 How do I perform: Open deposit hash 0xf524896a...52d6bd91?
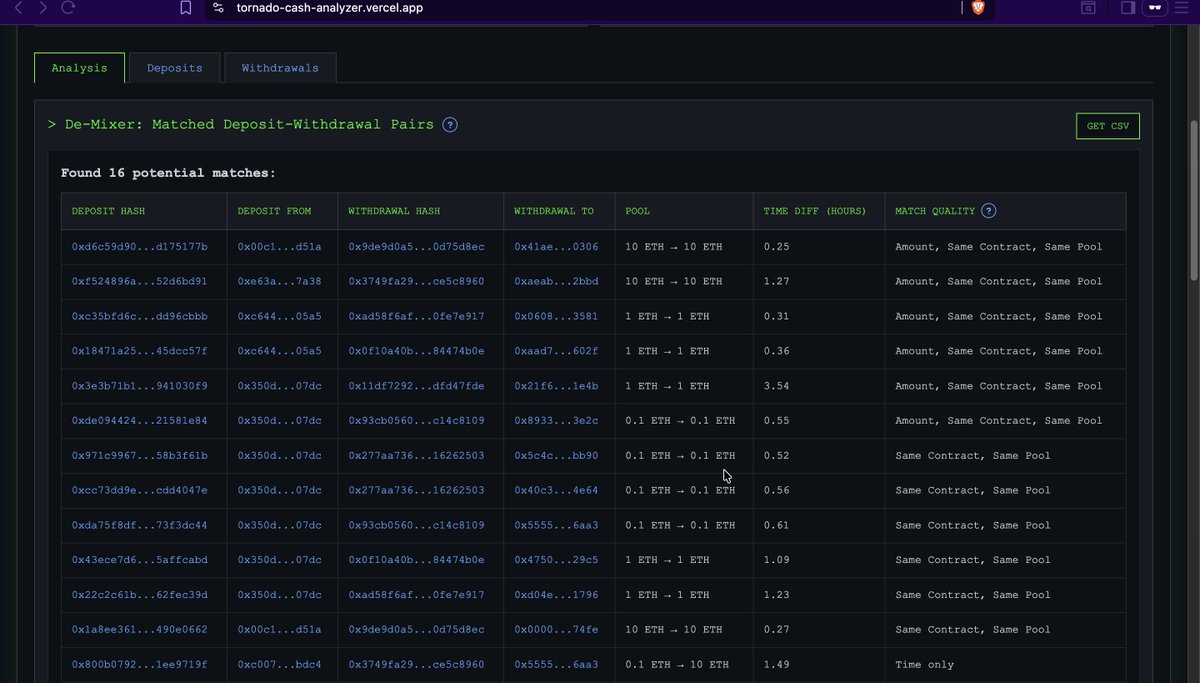140,281
